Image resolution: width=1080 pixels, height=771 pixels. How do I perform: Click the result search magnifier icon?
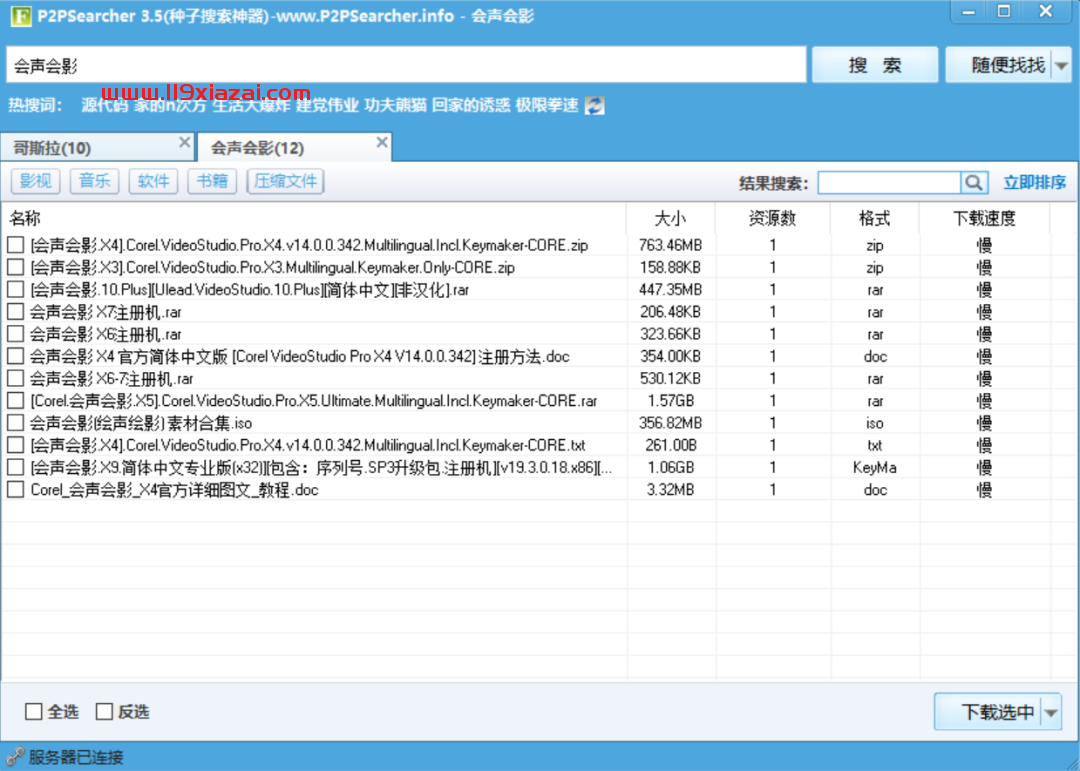pos(974,183)
